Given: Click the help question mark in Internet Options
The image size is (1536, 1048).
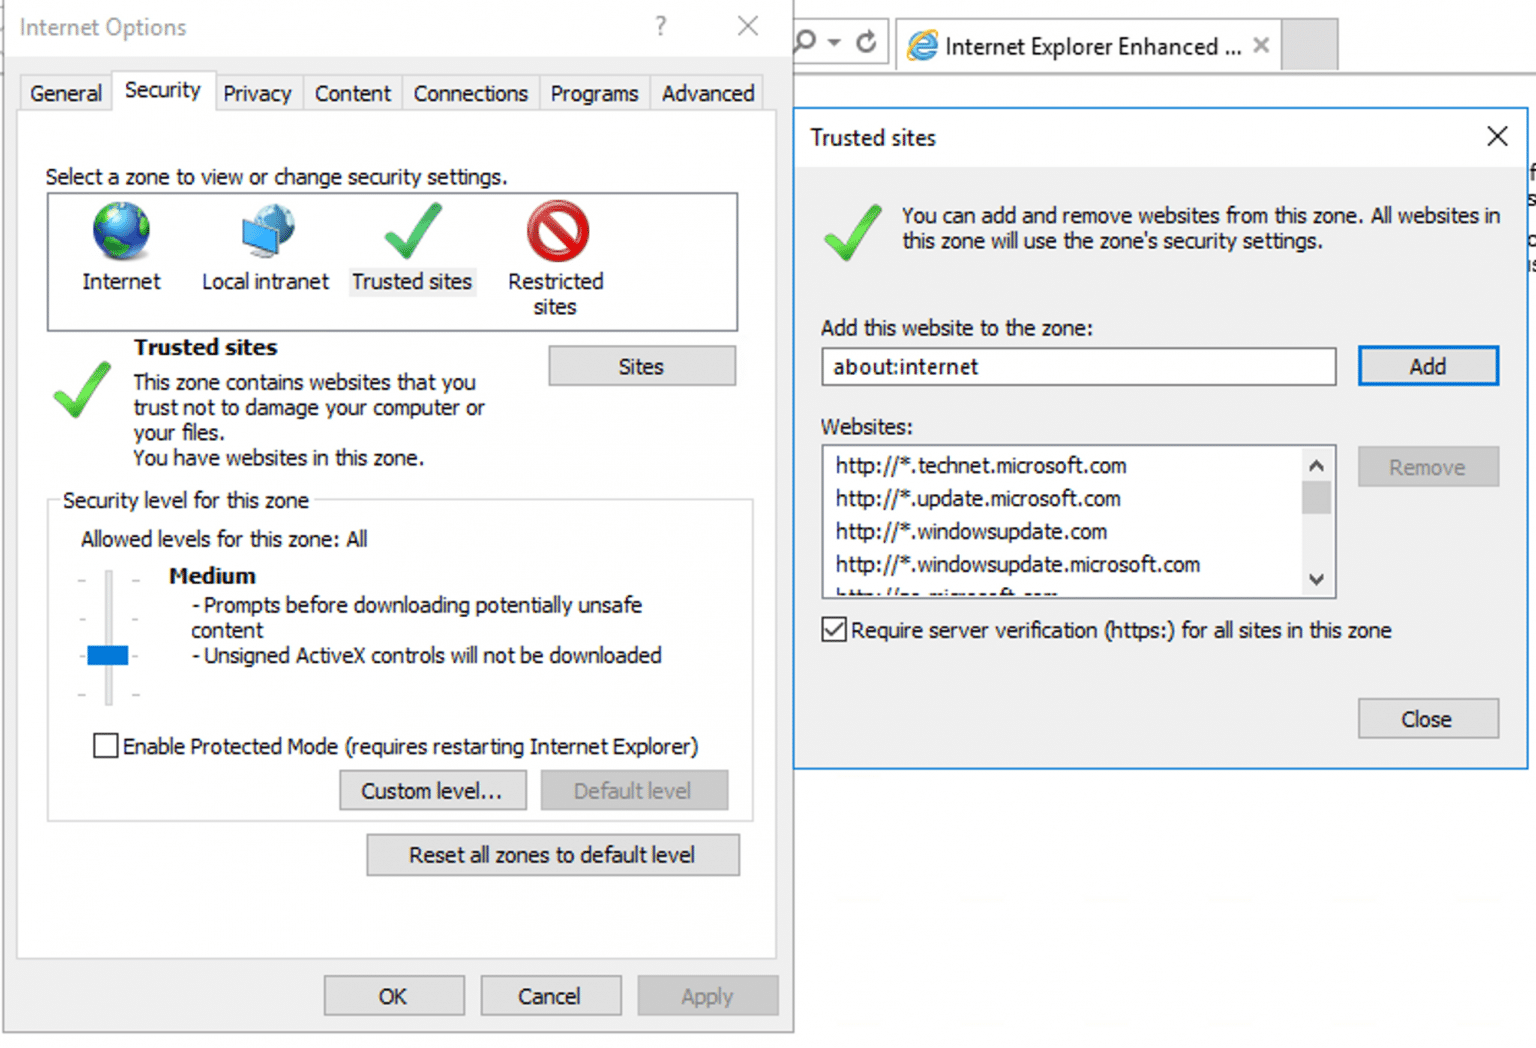Looking at the screenshot, I should [661, 27].
